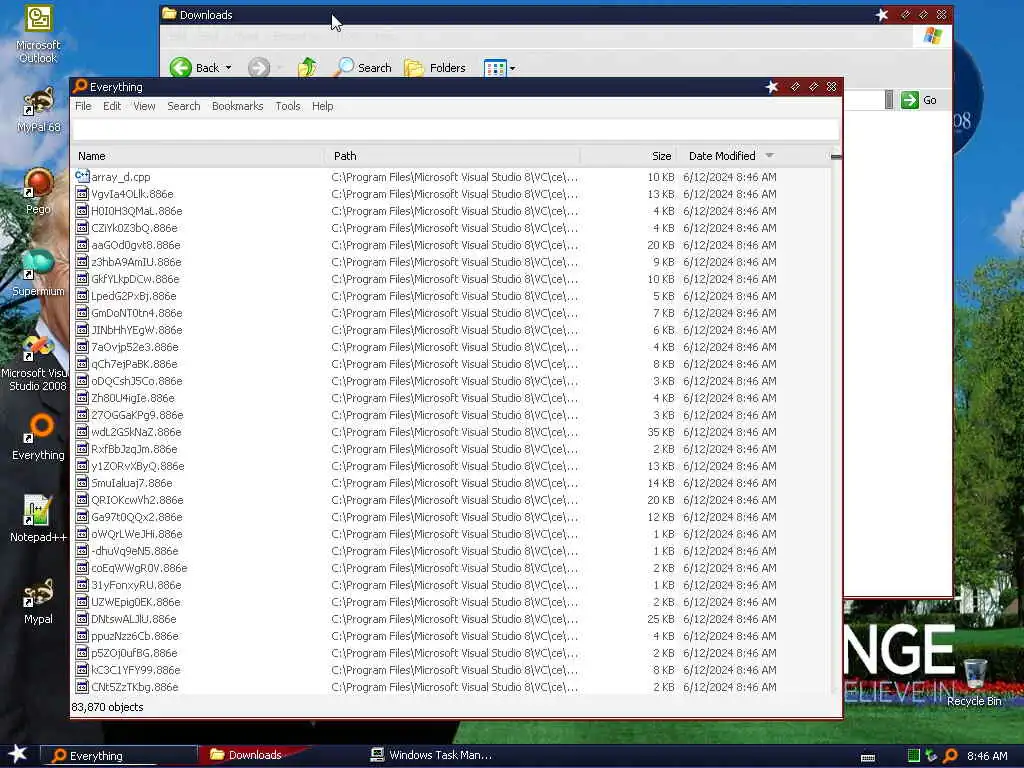
Task: Click the icon of QRIOKcwVh2.886e
Action: point(82,500)
